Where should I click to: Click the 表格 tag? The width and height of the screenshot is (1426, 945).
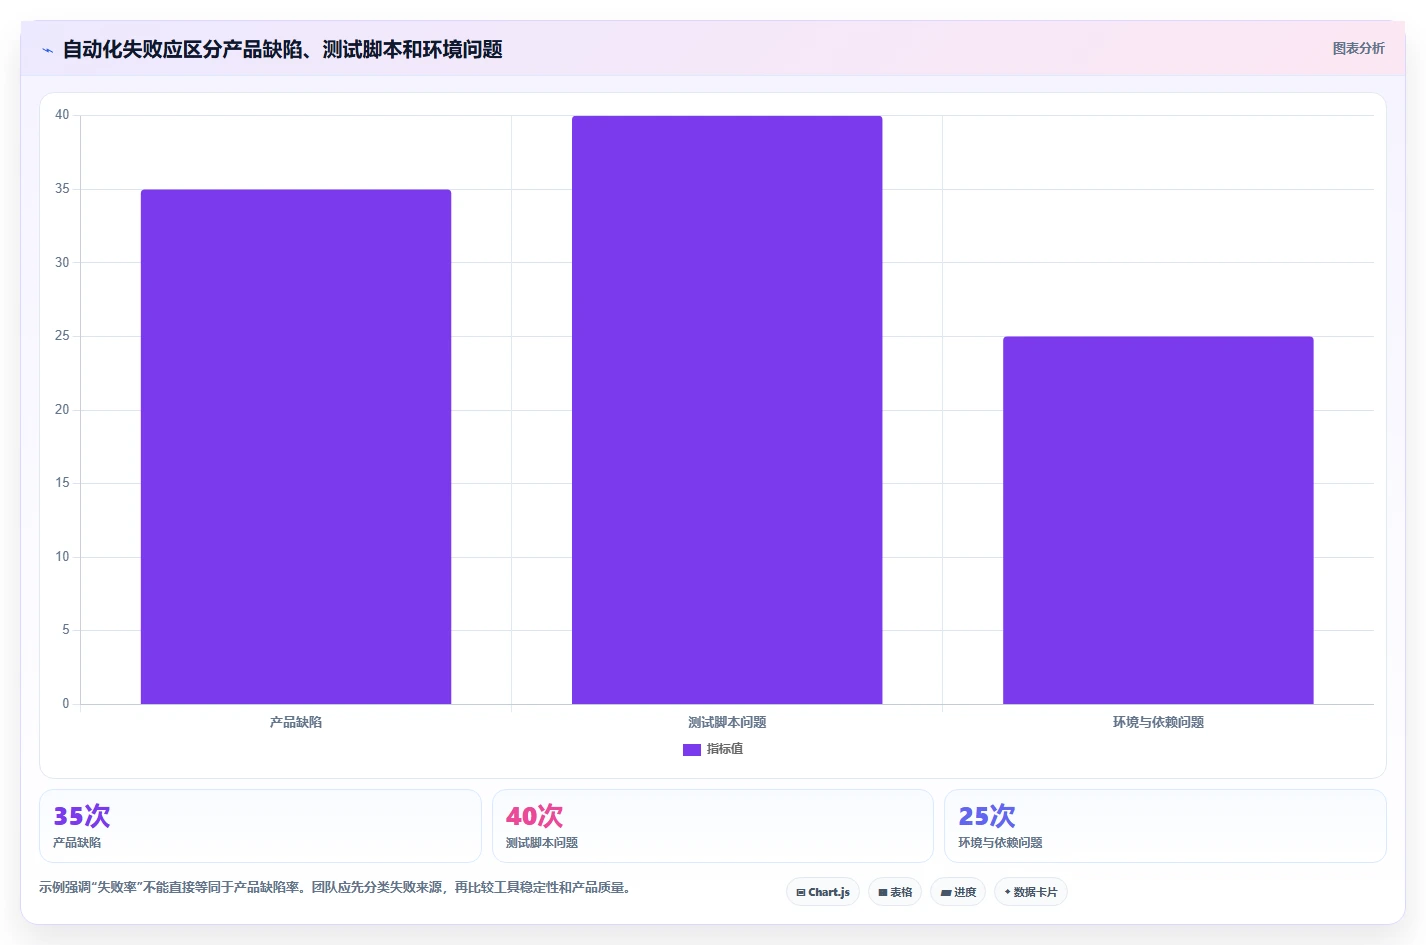[895, 892]
